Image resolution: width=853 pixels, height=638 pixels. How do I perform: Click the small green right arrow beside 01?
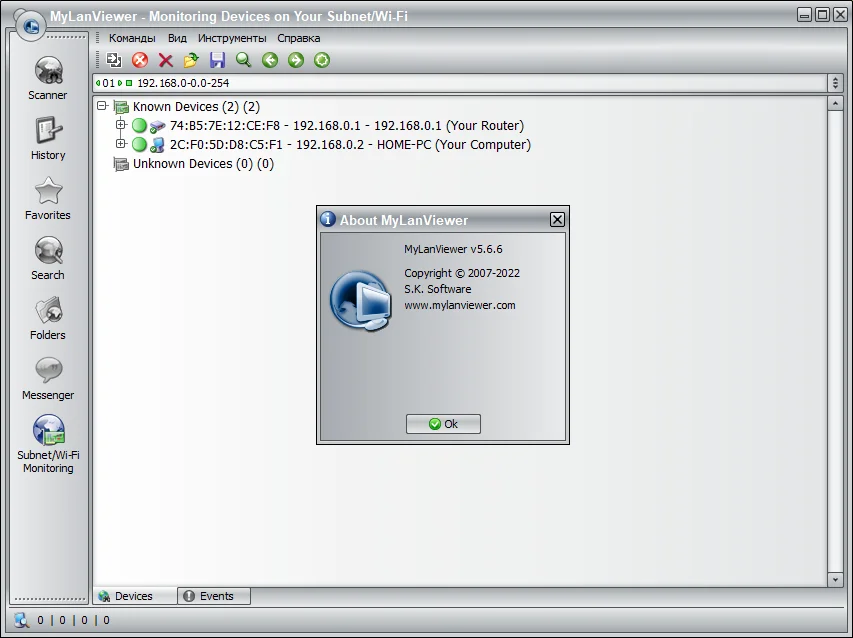click(120, 83)
